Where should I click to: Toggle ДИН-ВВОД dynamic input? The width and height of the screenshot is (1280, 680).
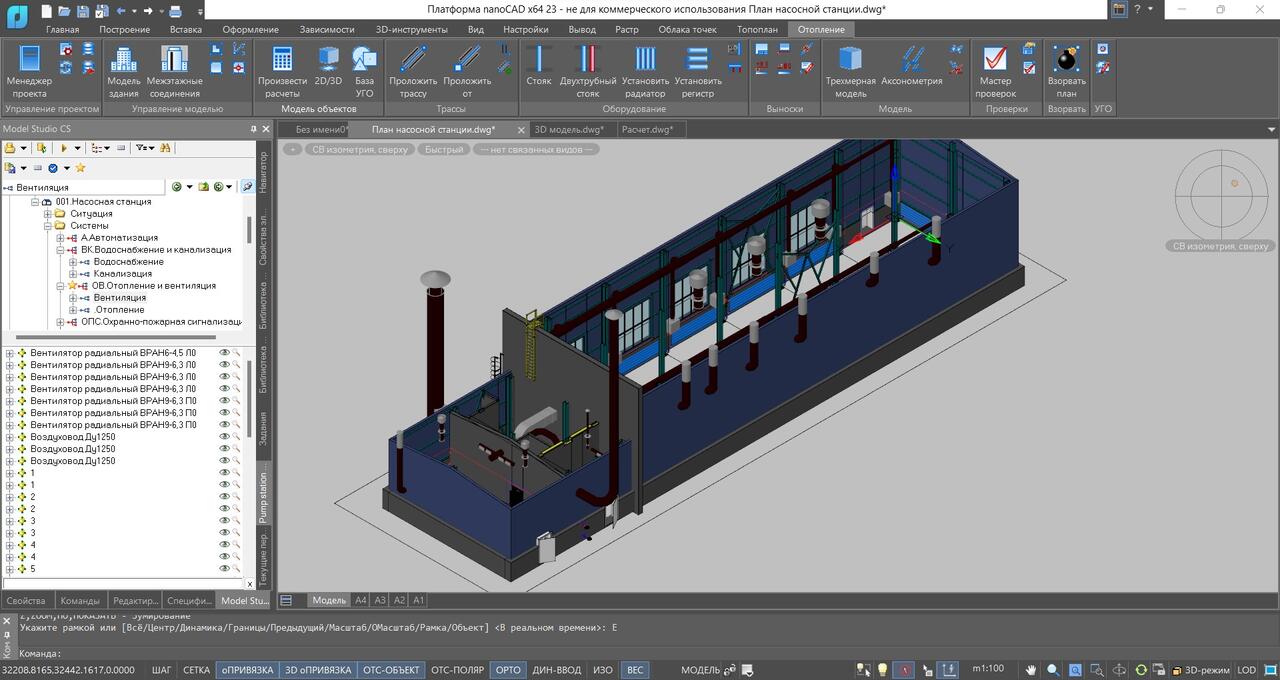click(x=556, y=670)
